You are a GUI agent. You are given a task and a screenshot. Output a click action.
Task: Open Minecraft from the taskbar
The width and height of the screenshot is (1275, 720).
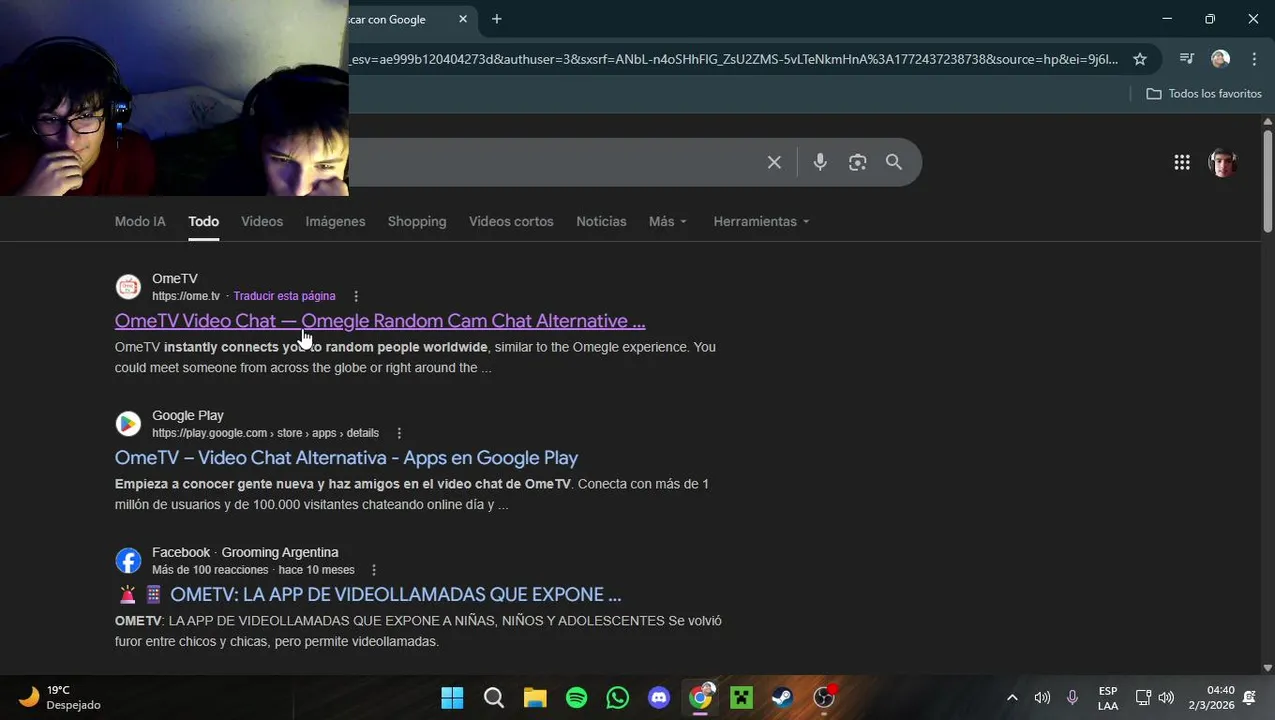[x=741, y=697]
